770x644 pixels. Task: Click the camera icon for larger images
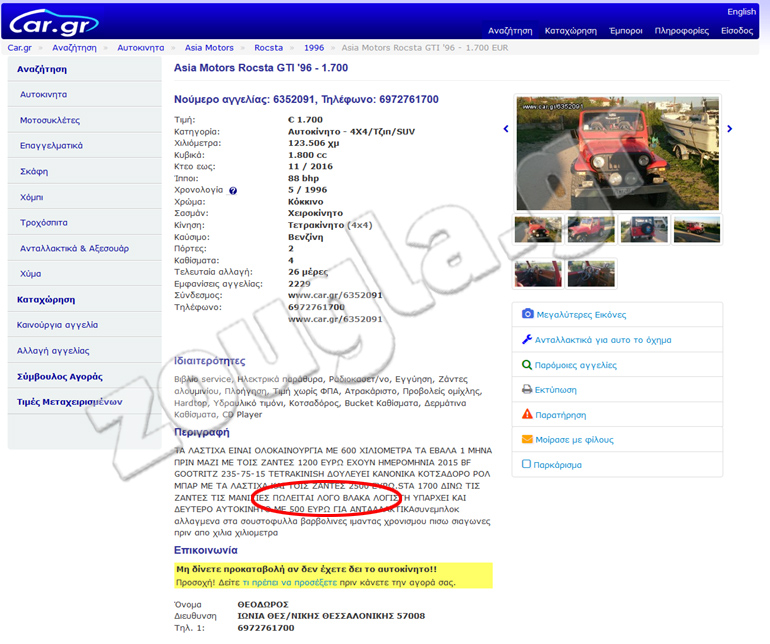pyautogui.click(x=528, y=314)
